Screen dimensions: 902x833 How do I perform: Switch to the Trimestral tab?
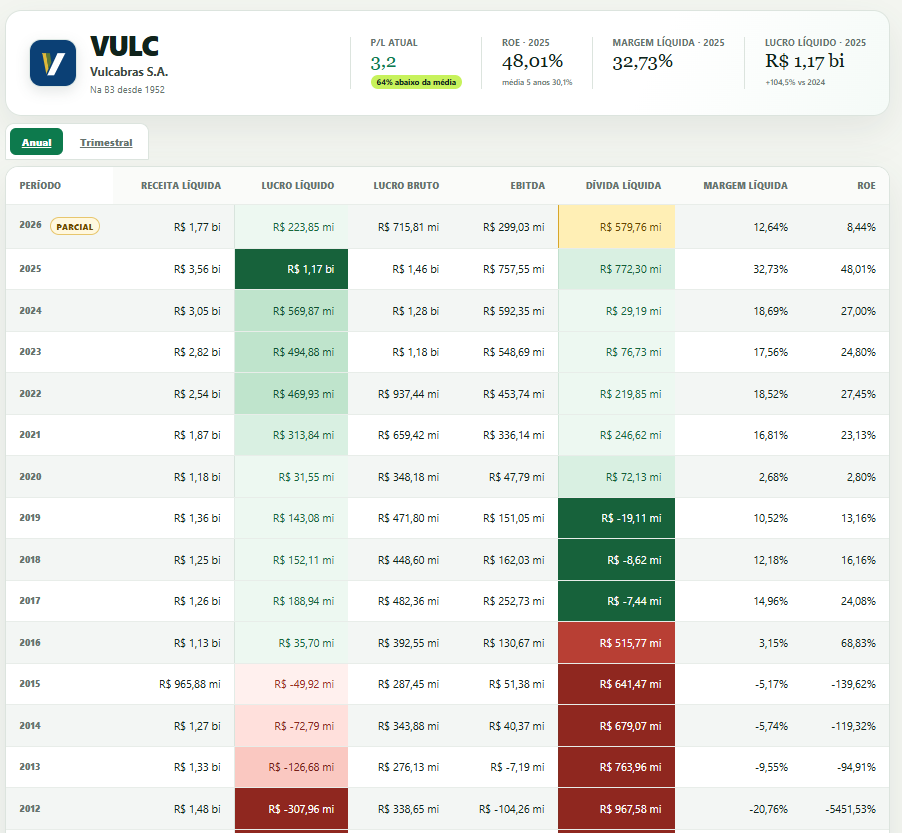106,142
